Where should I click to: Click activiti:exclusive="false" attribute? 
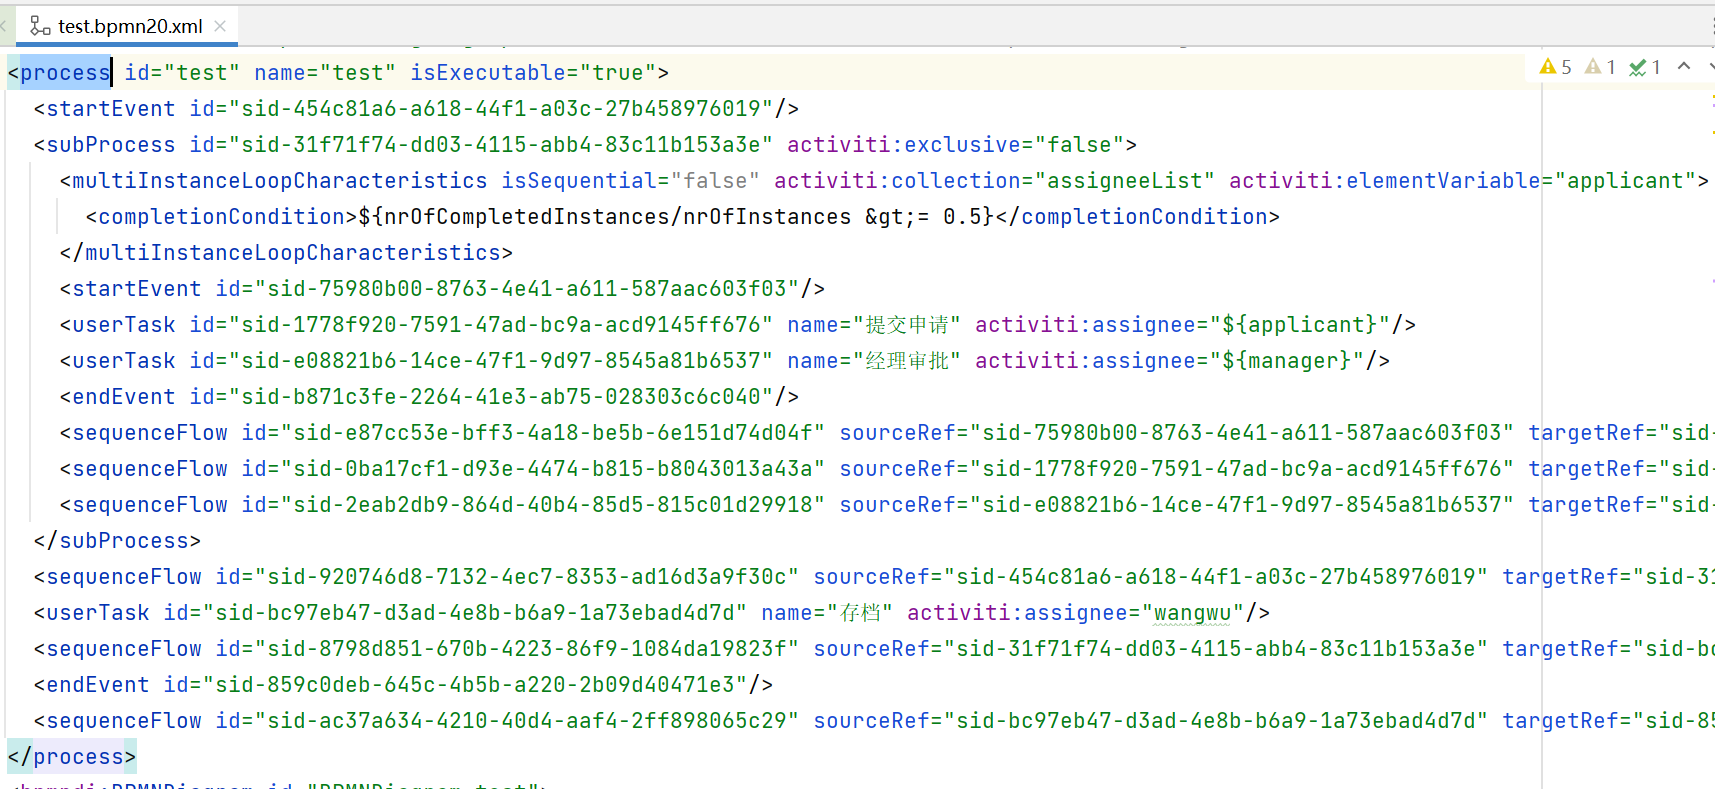pos(955,145)
